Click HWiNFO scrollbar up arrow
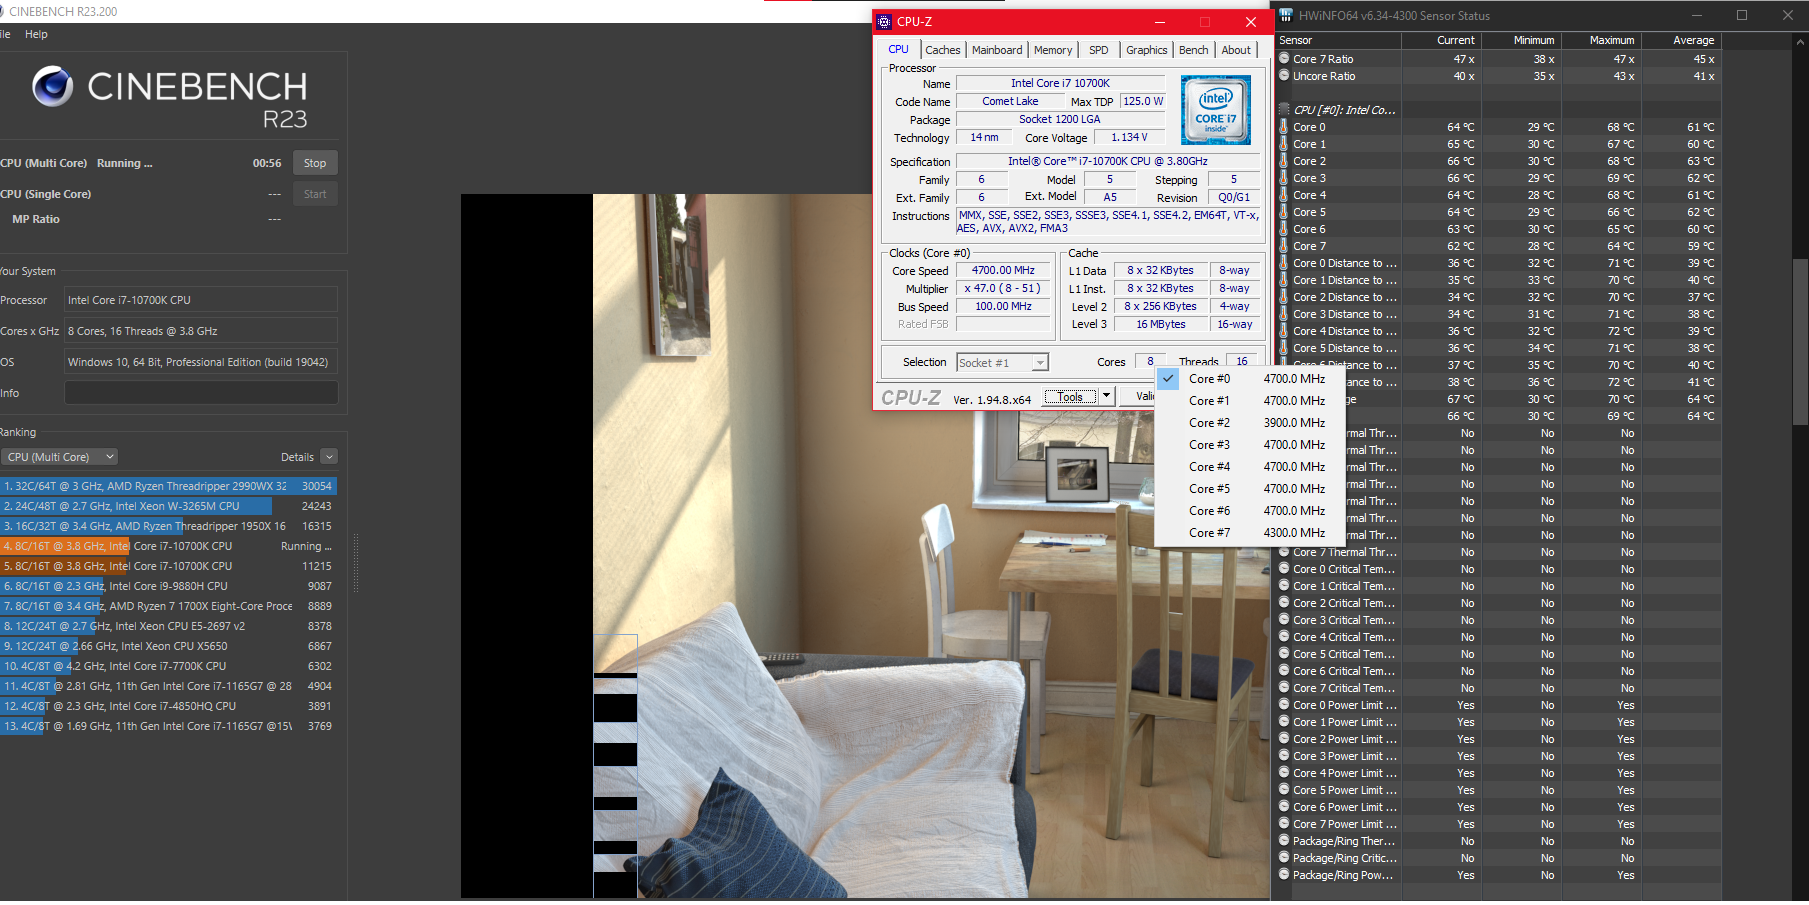1809x905 pixels. 1800,41
